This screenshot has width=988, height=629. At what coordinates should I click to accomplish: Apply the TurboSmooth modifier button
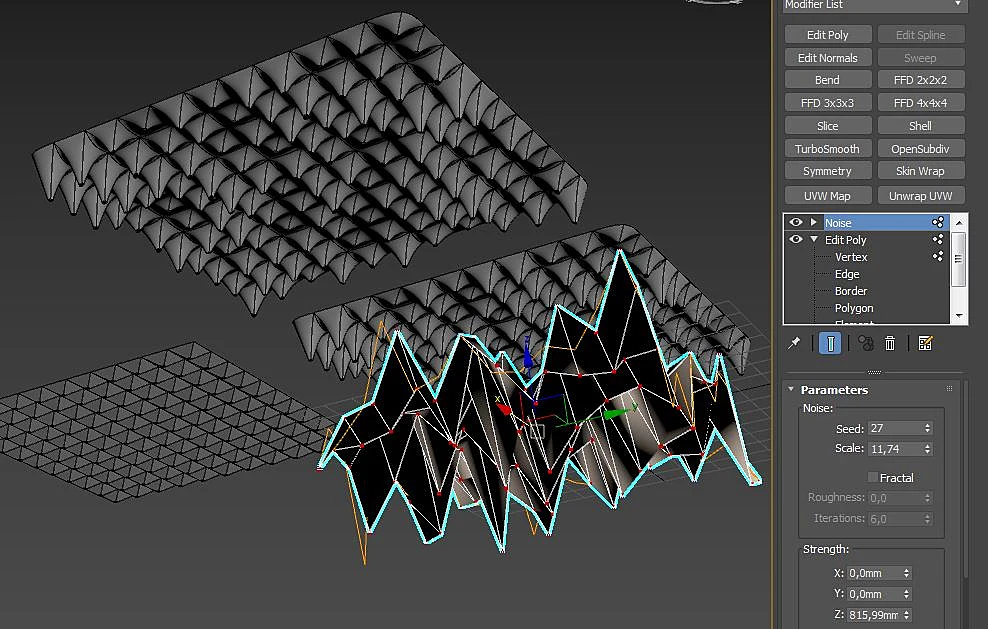click(x=828, y=149)
